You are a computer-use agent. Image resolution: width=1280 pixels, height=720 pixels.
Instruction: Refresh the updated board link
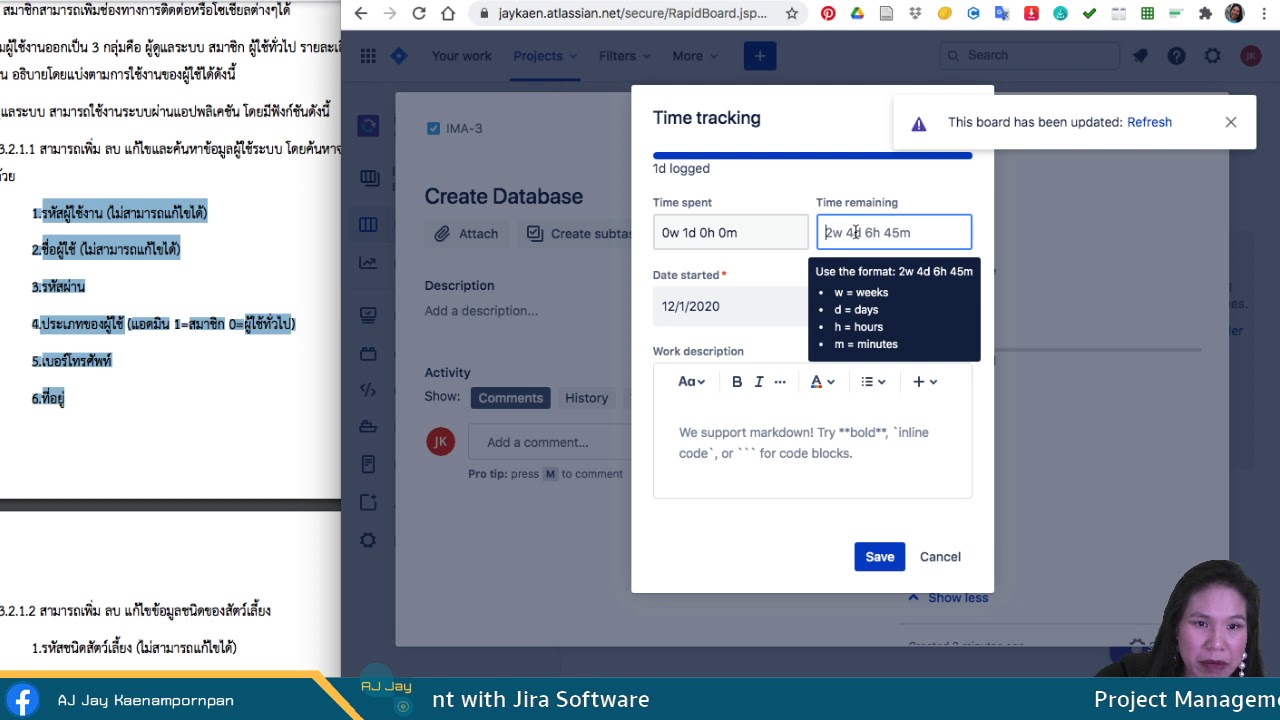pyautogui.click(x=1149, y=122)
